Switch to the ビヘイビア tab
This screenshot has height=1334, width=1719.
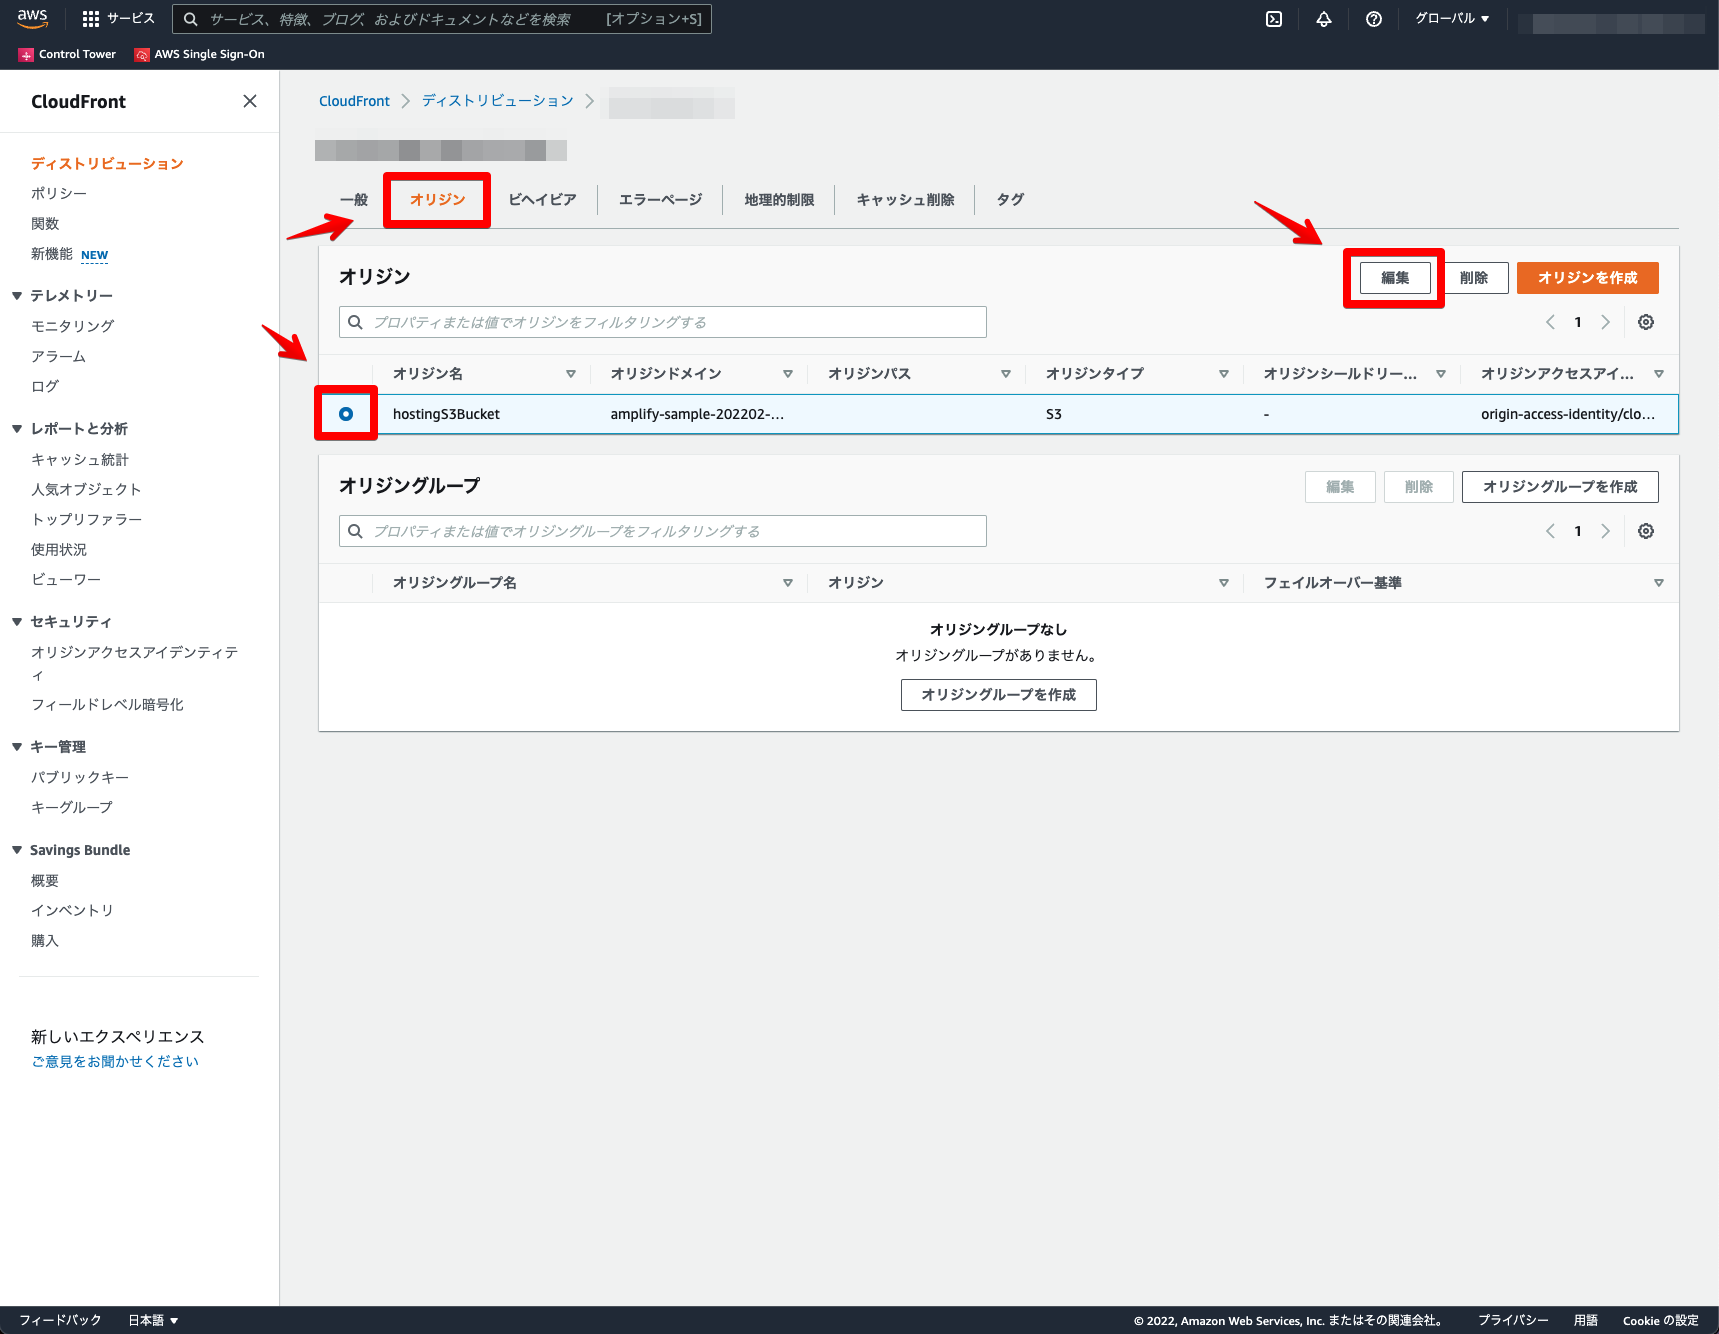pyautogui.click(x=542, y=200)
